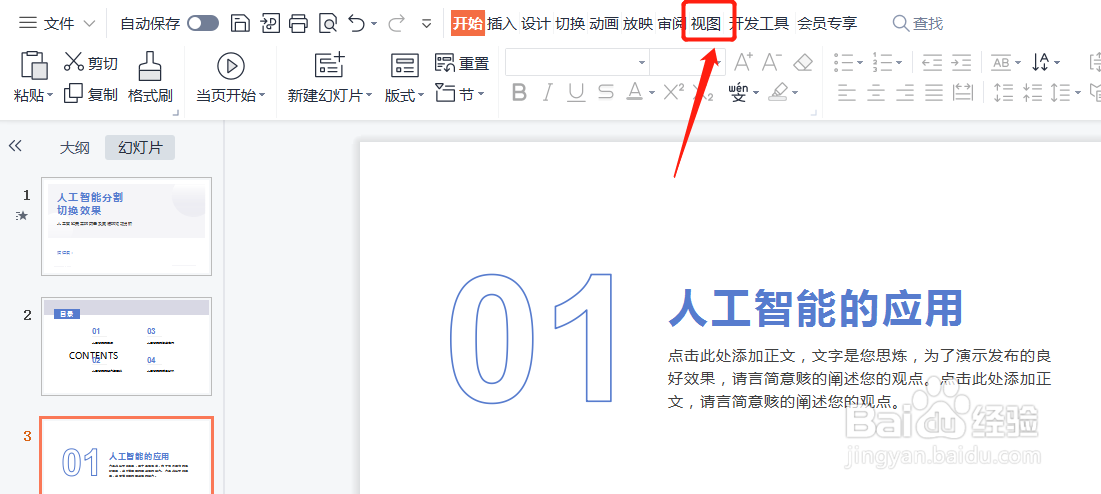1101x494 pixels.
Task: Open the 版式 layout icon
Action: point(404,65)
